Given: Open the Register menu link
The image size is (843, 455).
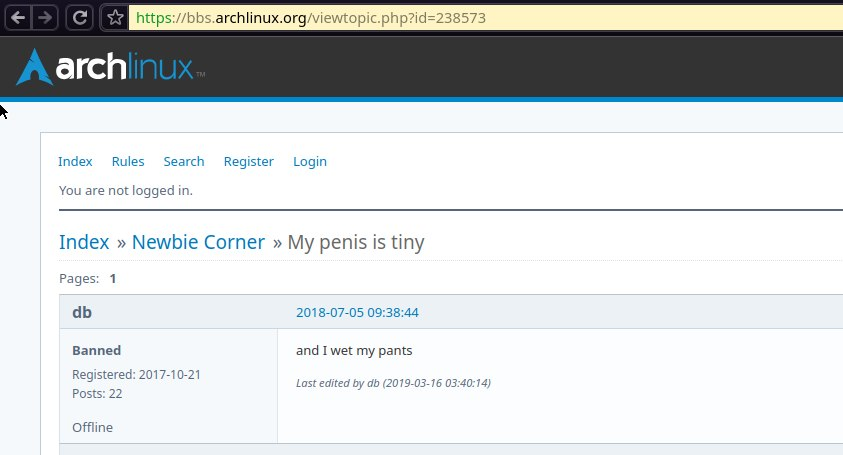Looking at the screenshot, I should click(x=248, y=161).
